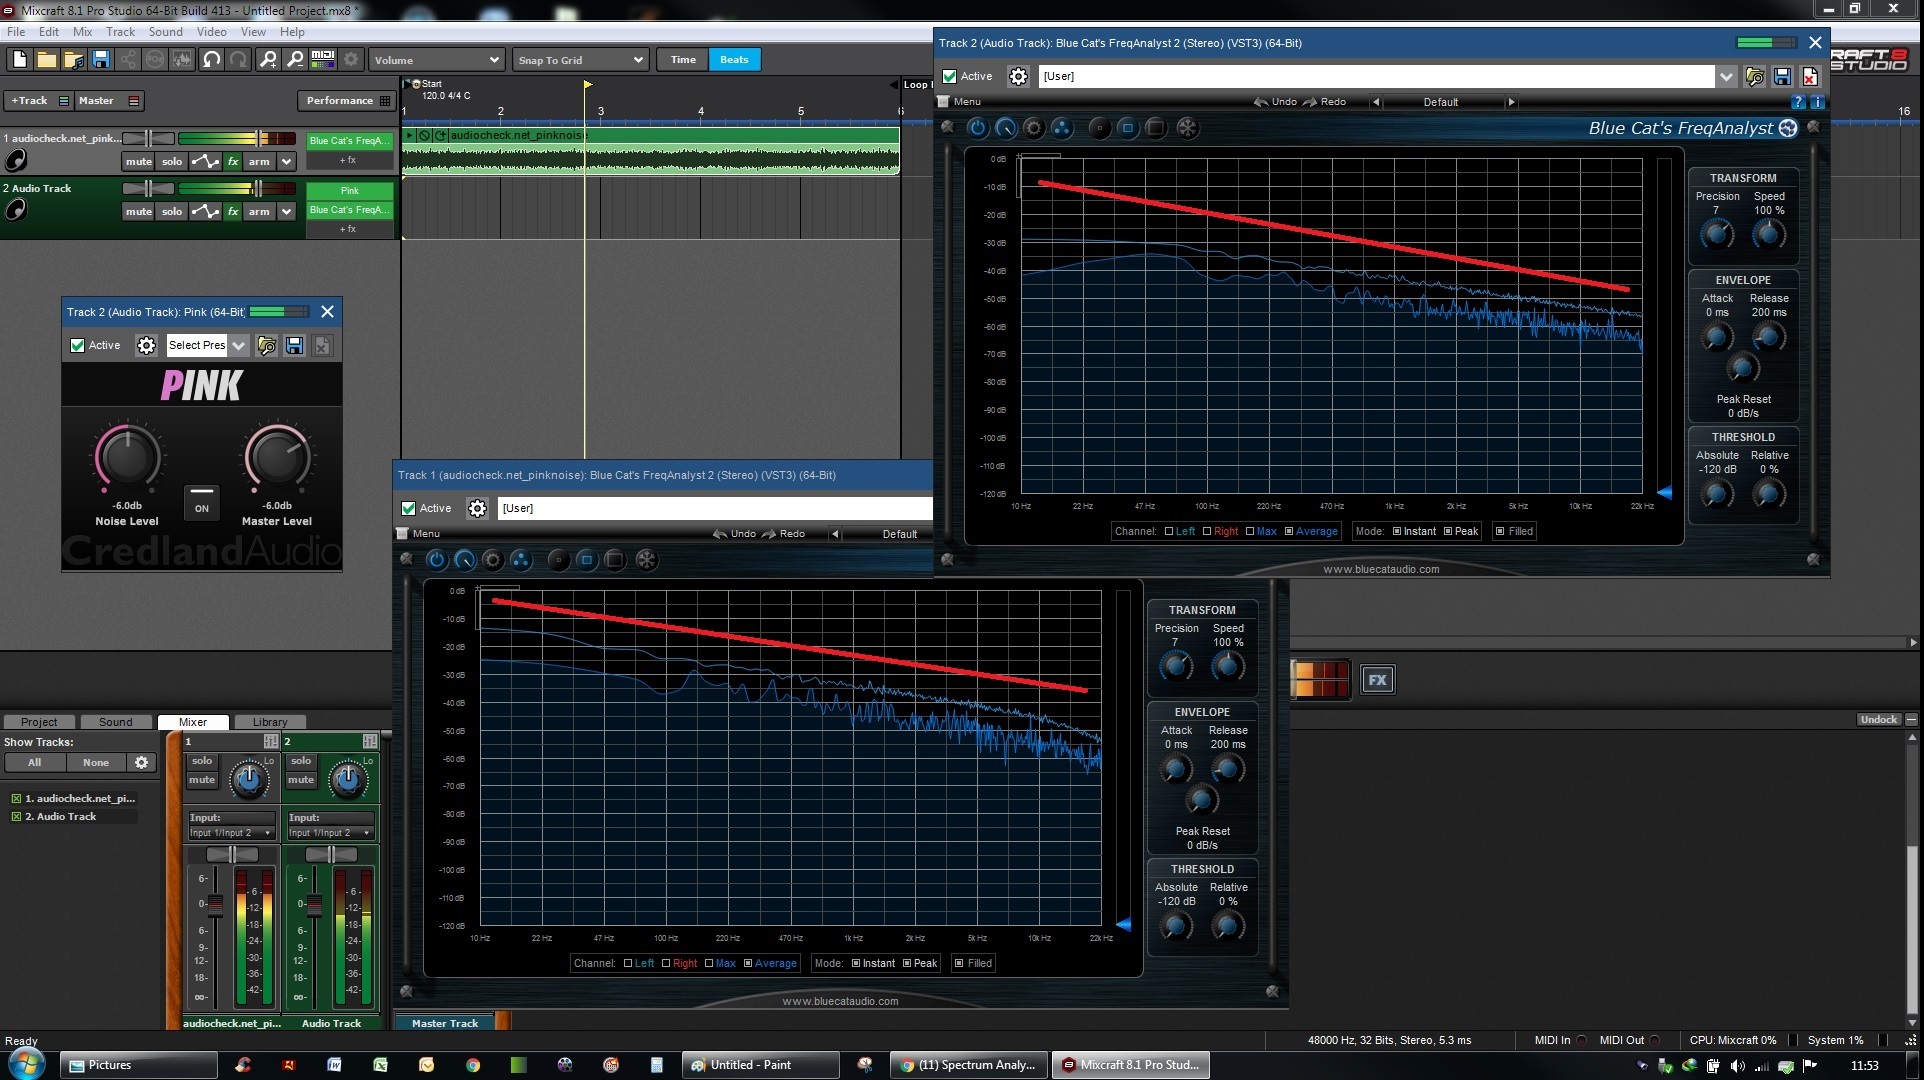Open settings gear in Track 2 FreqAnalyst header
Screen dimensions: 1924x1080
click(1018, 76)
